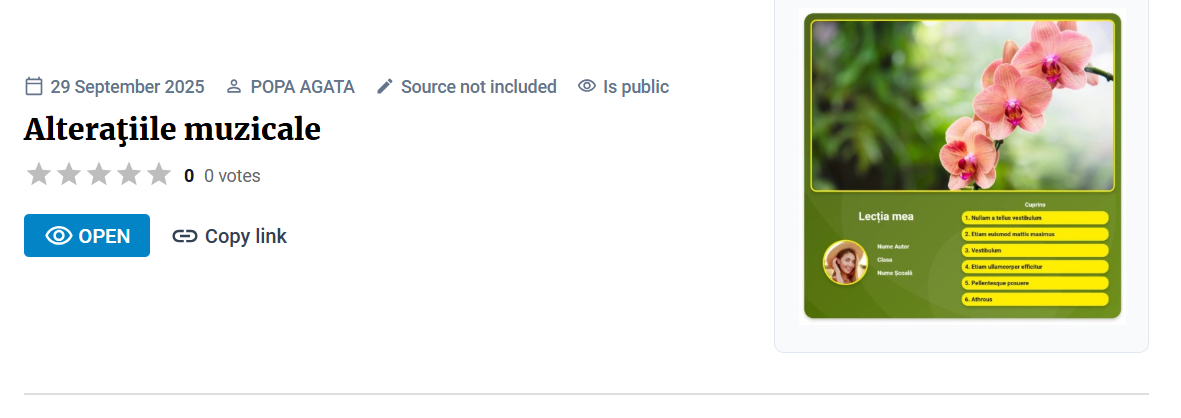1181x418 pixels.
Task: Select the third rating star
Action: click(x=99, y=175)
